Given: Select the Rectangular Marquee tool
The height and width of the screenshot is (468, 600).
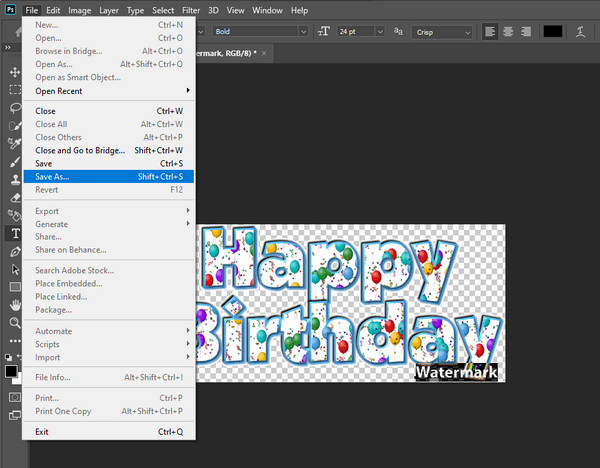Looking at the screenshot, I should [15, 90].
